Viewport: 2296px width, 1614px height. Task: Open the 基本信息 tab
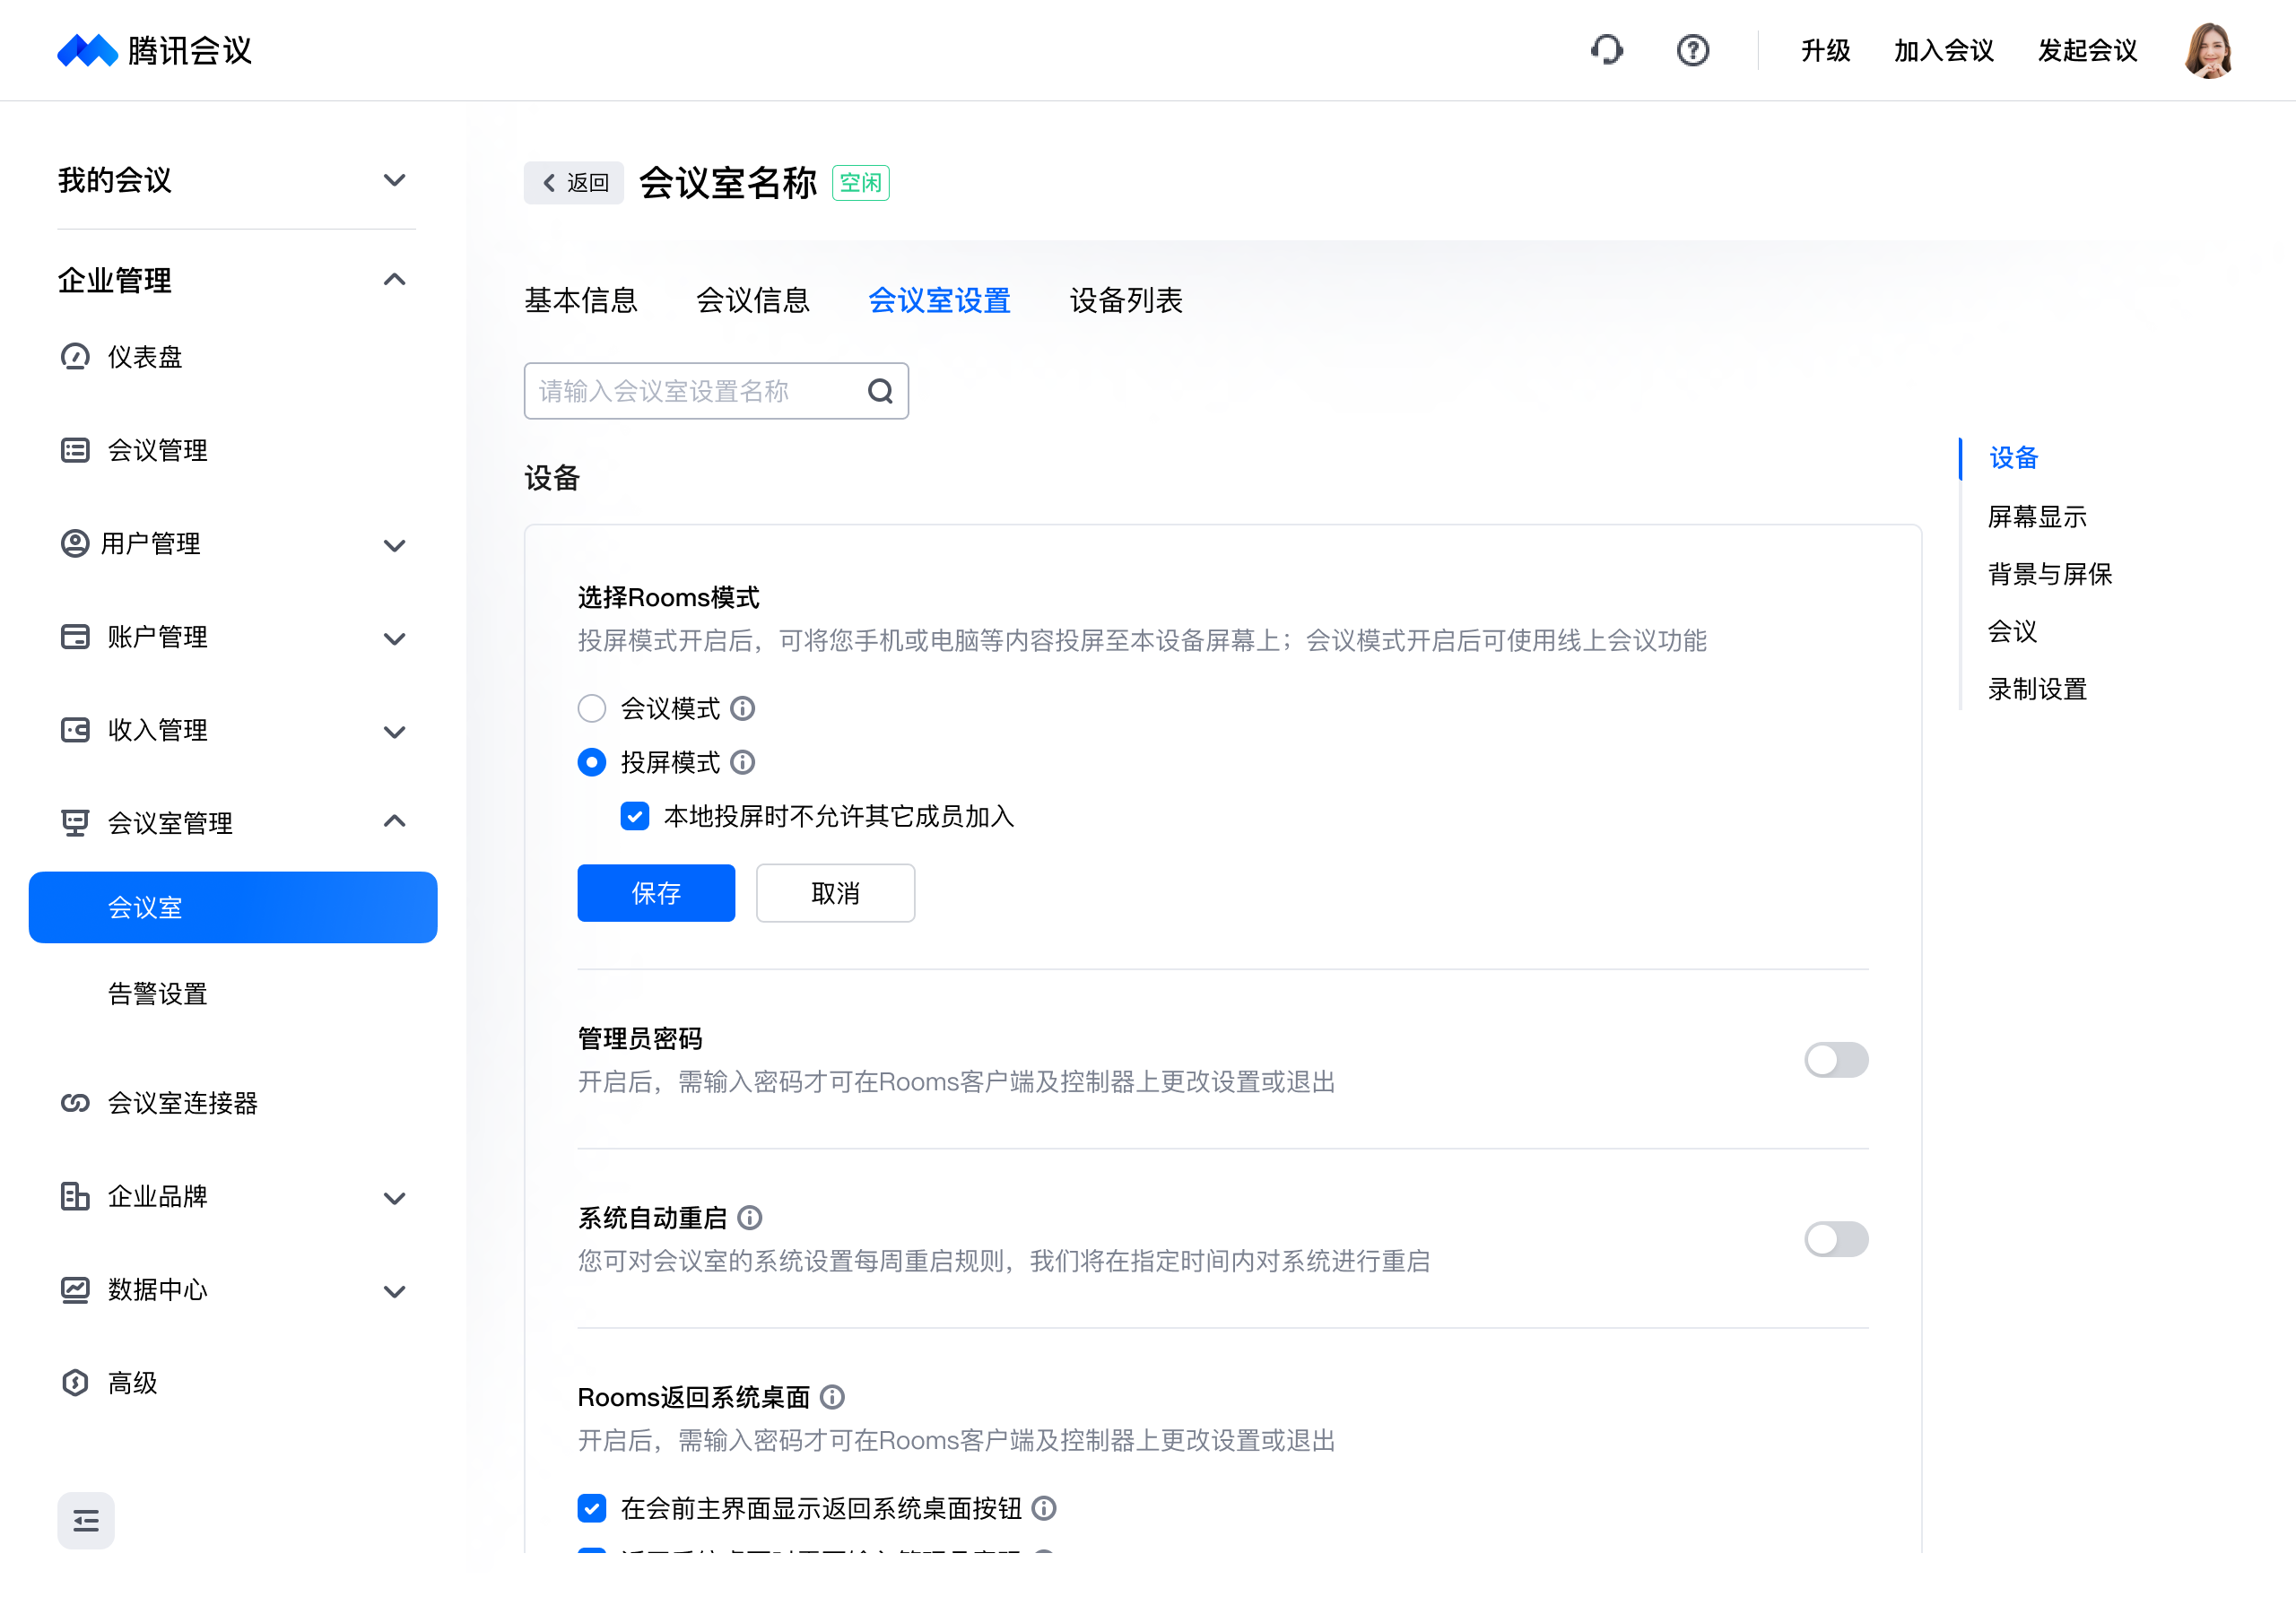(580, 300)
